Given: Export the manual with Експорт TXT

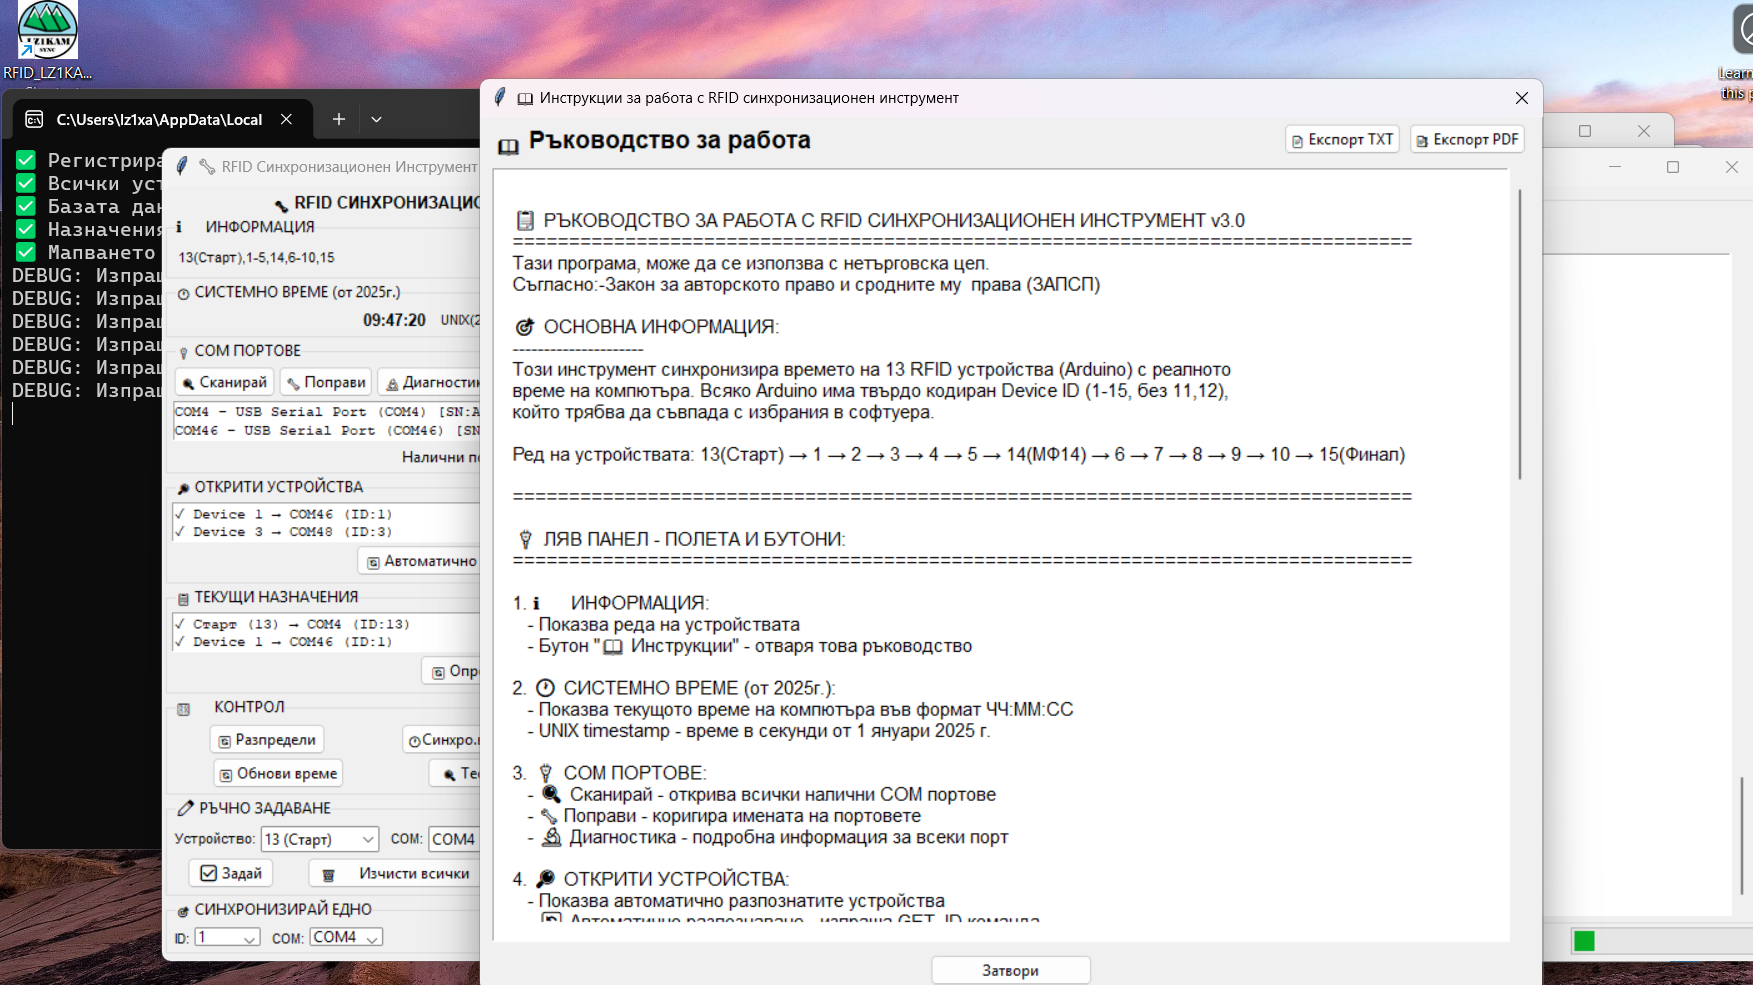Looking at the screenshot, I should [x=1341, y=139].
